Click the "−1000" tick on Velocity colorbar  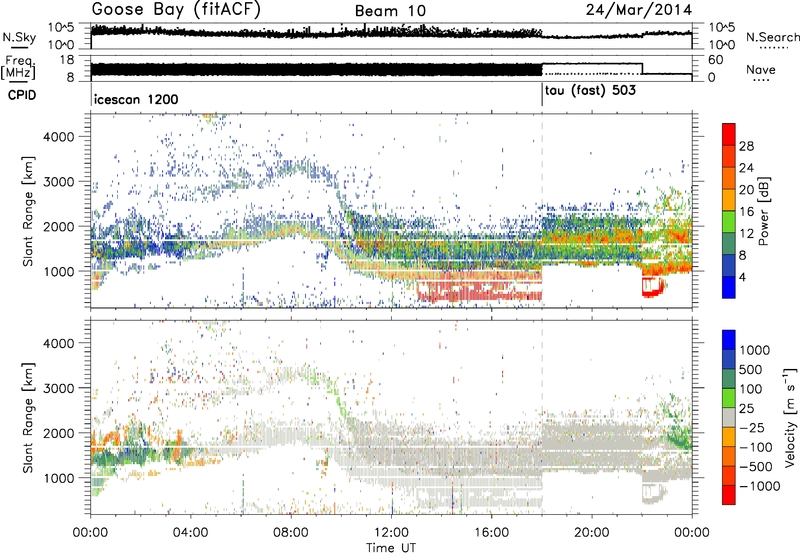pos(760,486)
